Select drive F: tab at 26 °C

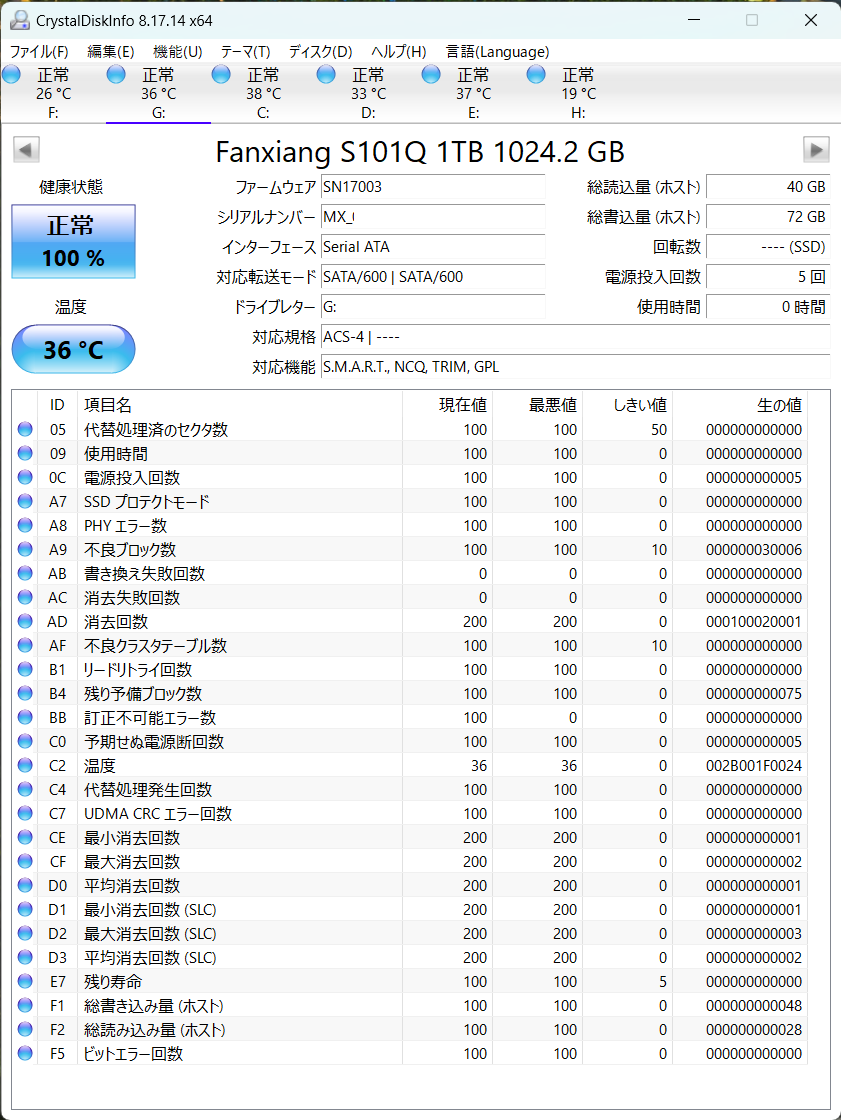[x=53, y=94]
